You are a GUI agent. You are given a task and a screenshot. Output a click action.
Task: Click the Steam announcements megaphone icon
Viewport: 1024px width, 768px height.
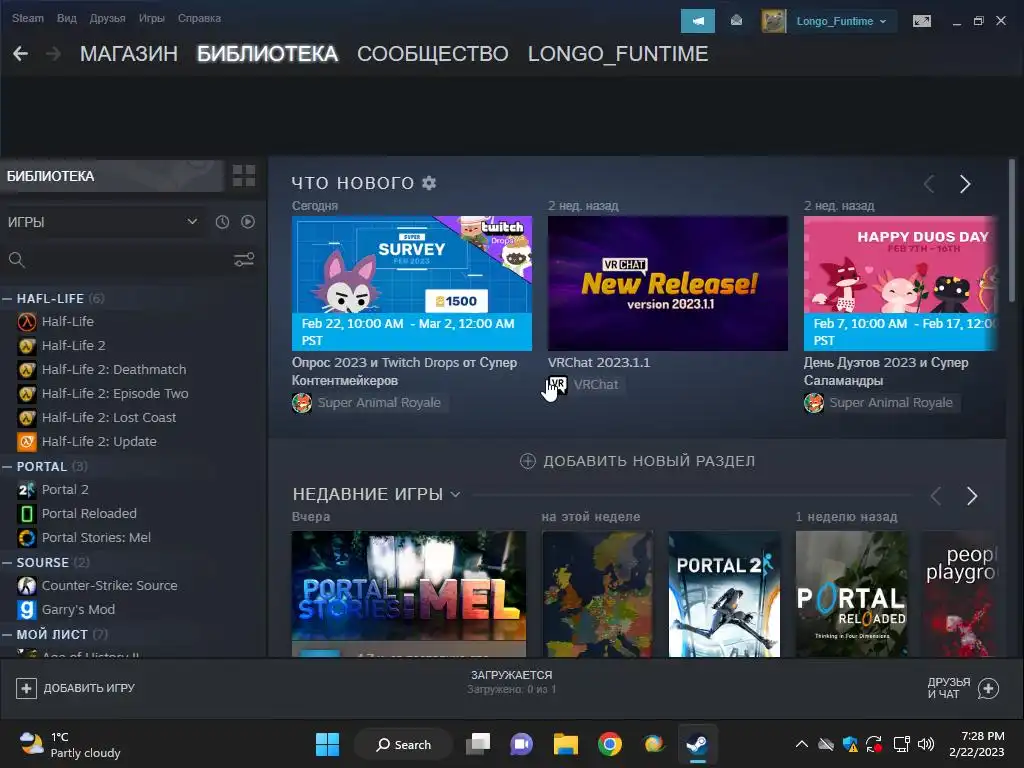pos(697,21)
